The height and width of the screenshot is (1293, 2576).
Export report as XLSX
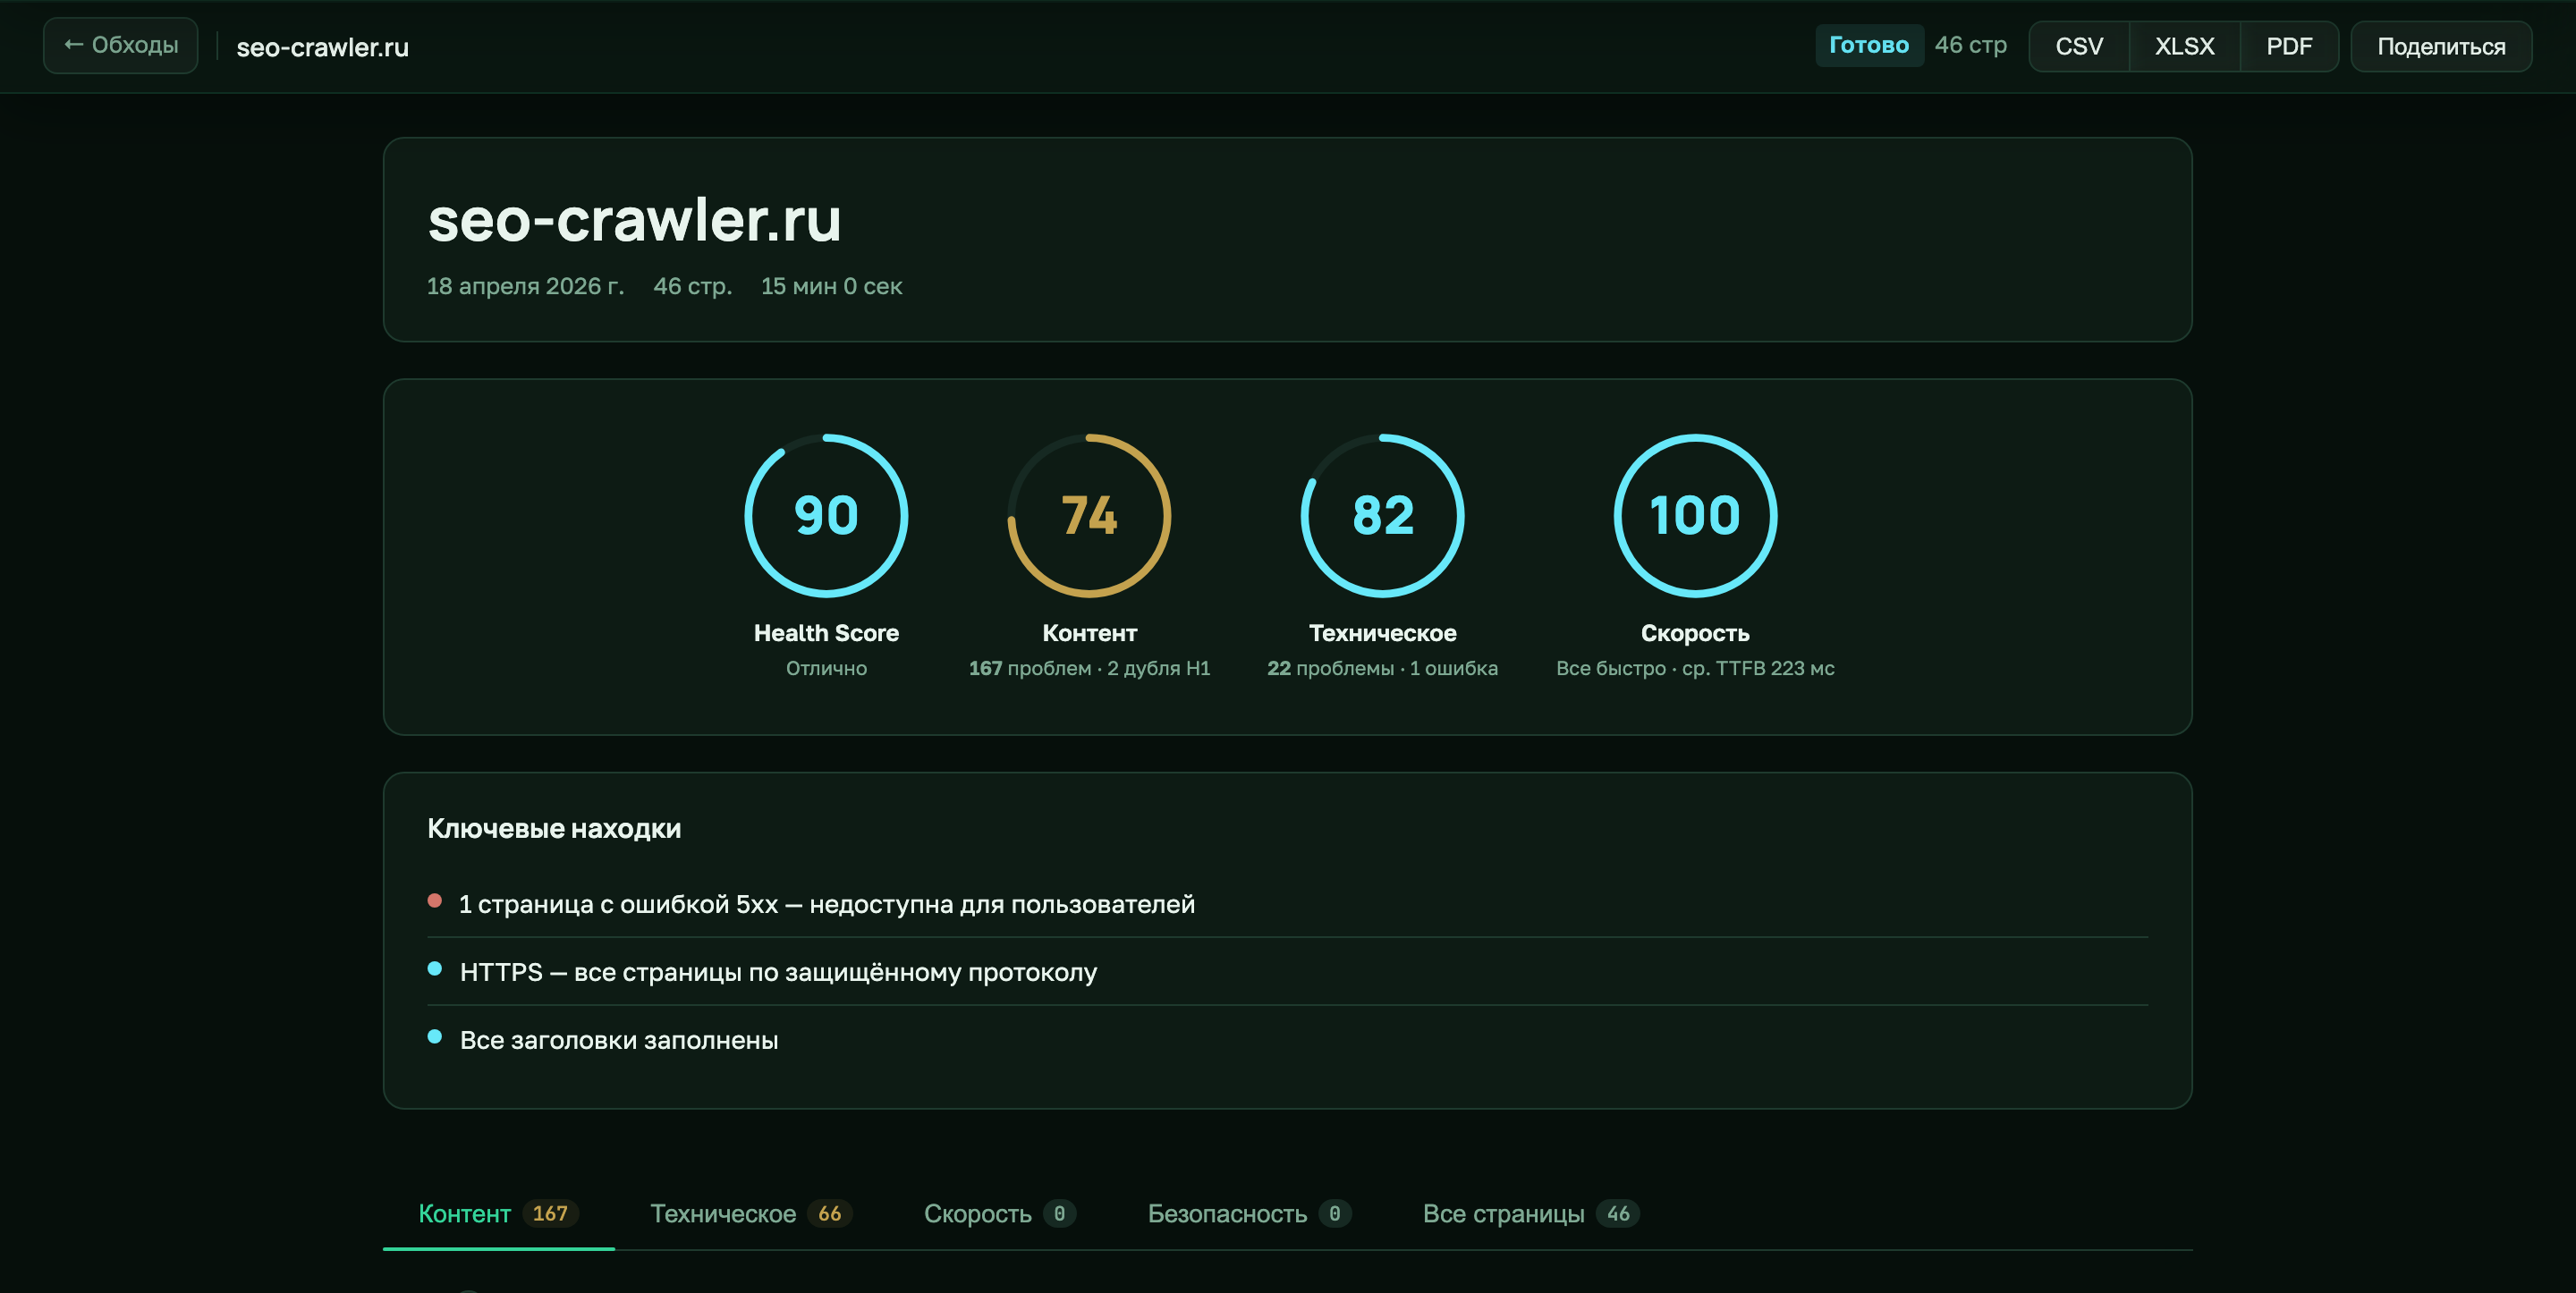2184,46
